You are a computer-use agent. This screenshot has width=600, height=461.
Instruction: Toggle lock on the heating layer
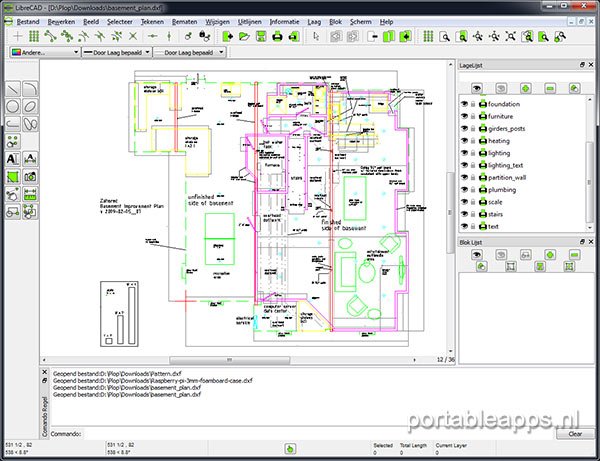[x=474, y=140]
